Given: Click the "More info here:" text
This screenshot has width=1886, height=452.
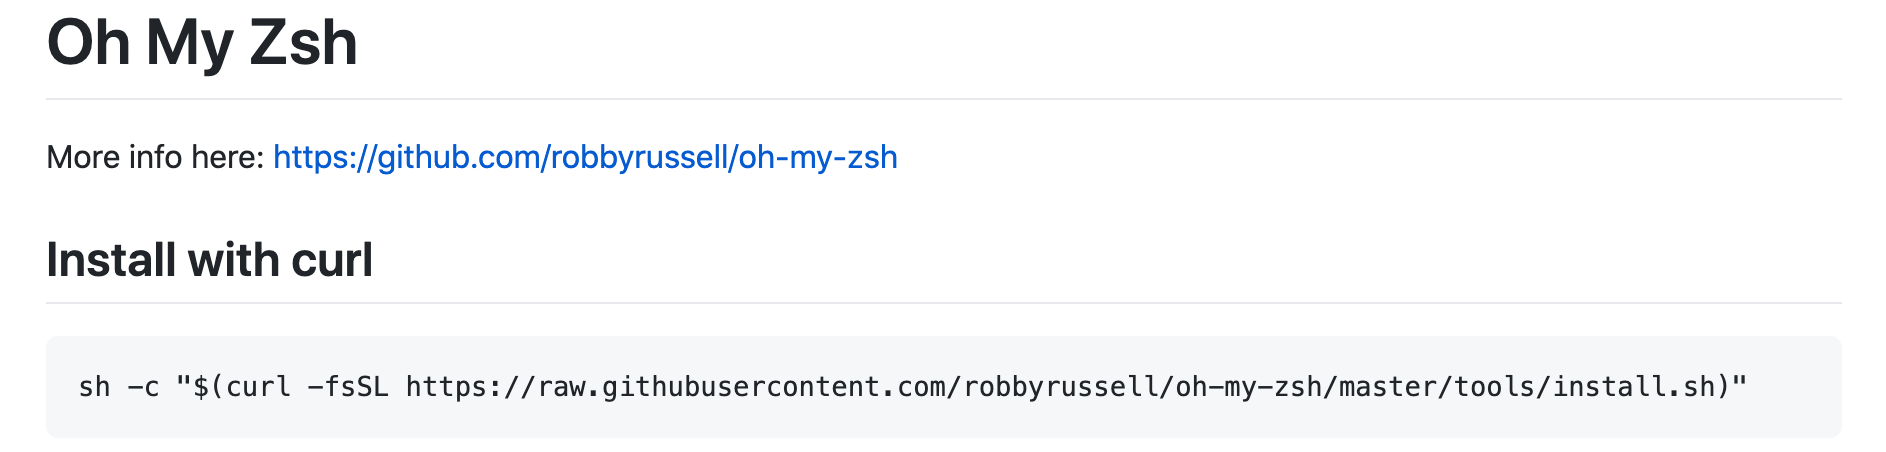Looking at the screenshot, I should [155, 157].
